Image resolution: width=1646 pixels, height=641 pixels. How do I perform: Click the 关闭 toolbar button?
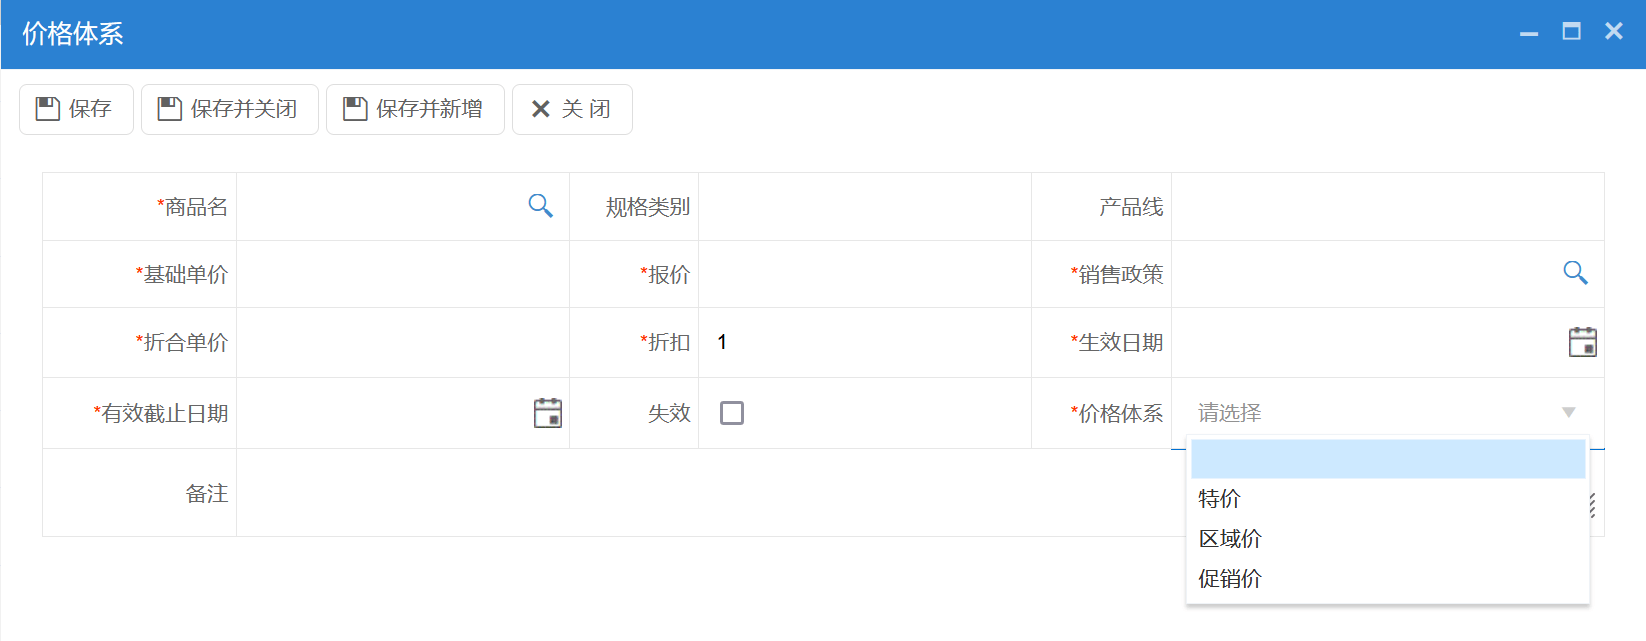click(571, 109)
